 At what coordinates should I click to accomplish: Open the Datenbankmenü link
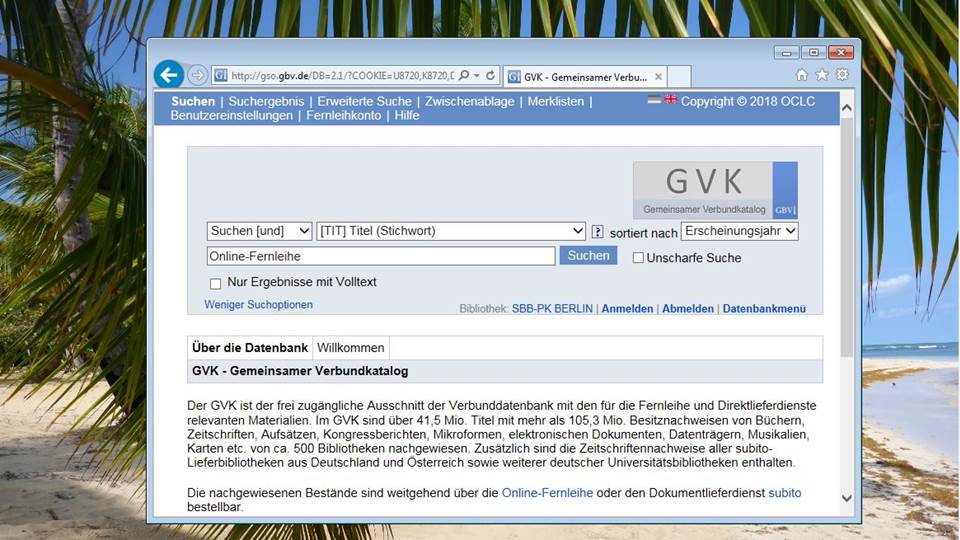764,309
